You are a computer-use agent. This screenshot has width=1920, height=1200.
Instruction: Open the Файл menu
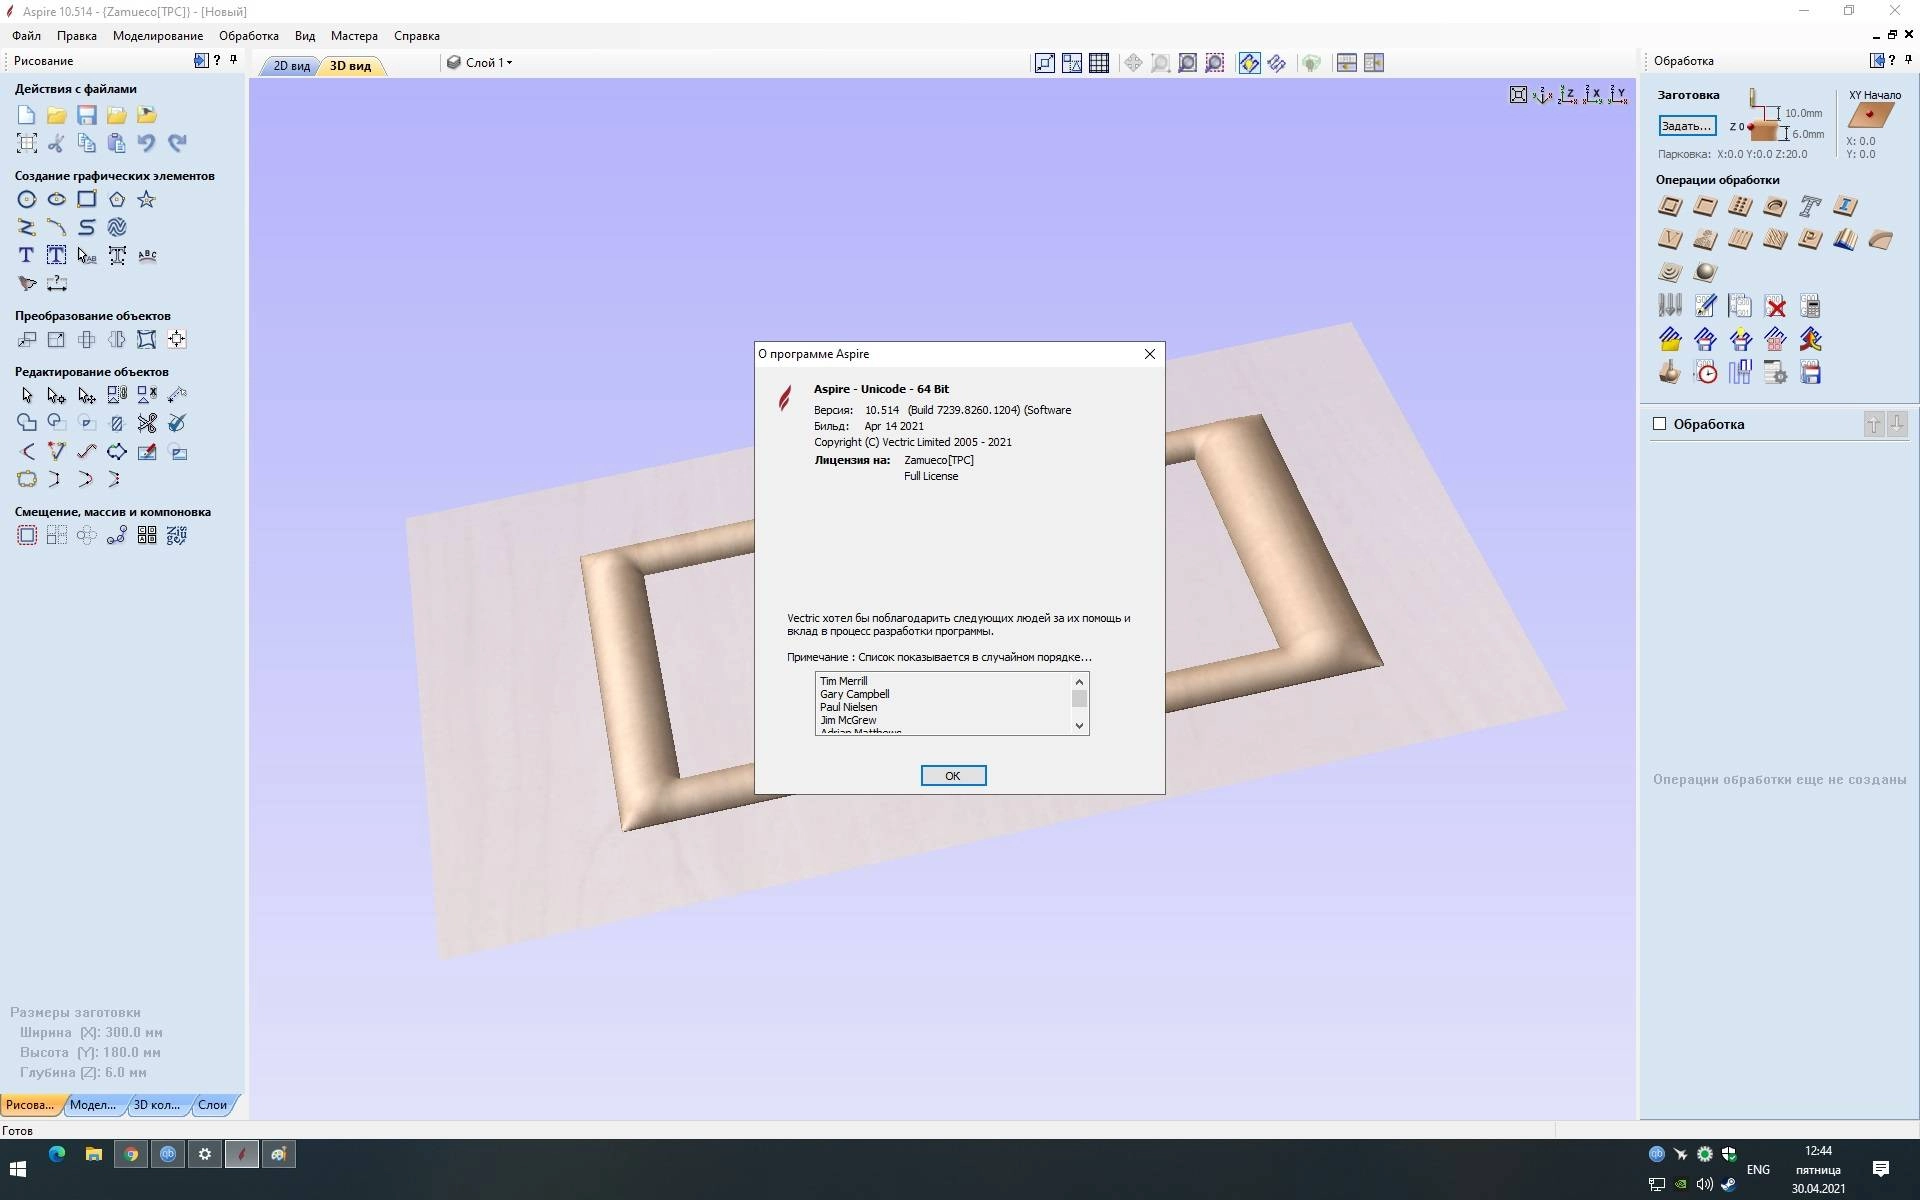click(27, 35)
